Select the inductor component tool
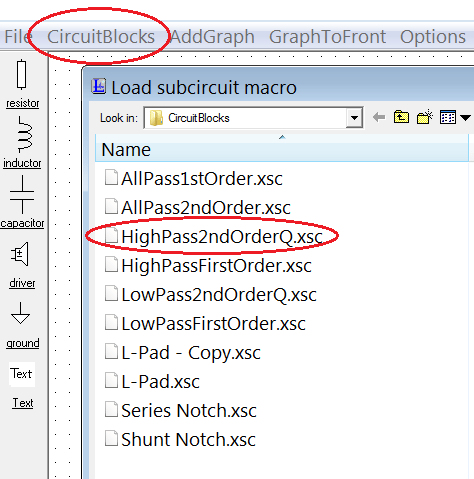Screen dimensions: 474x479 click(22, 143)
